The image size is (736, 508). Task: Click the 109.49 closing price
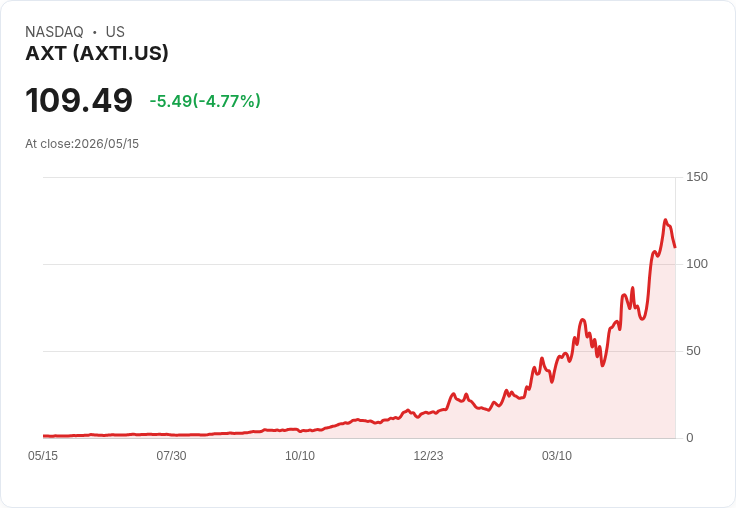pyautogui.click(x=79, y=100)
